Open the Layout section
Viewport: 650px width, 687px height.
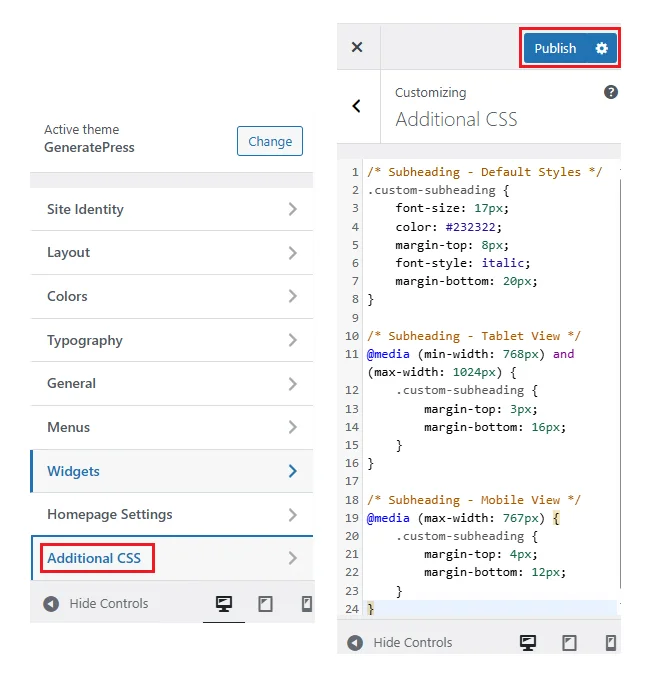click(x=172, y=253)
